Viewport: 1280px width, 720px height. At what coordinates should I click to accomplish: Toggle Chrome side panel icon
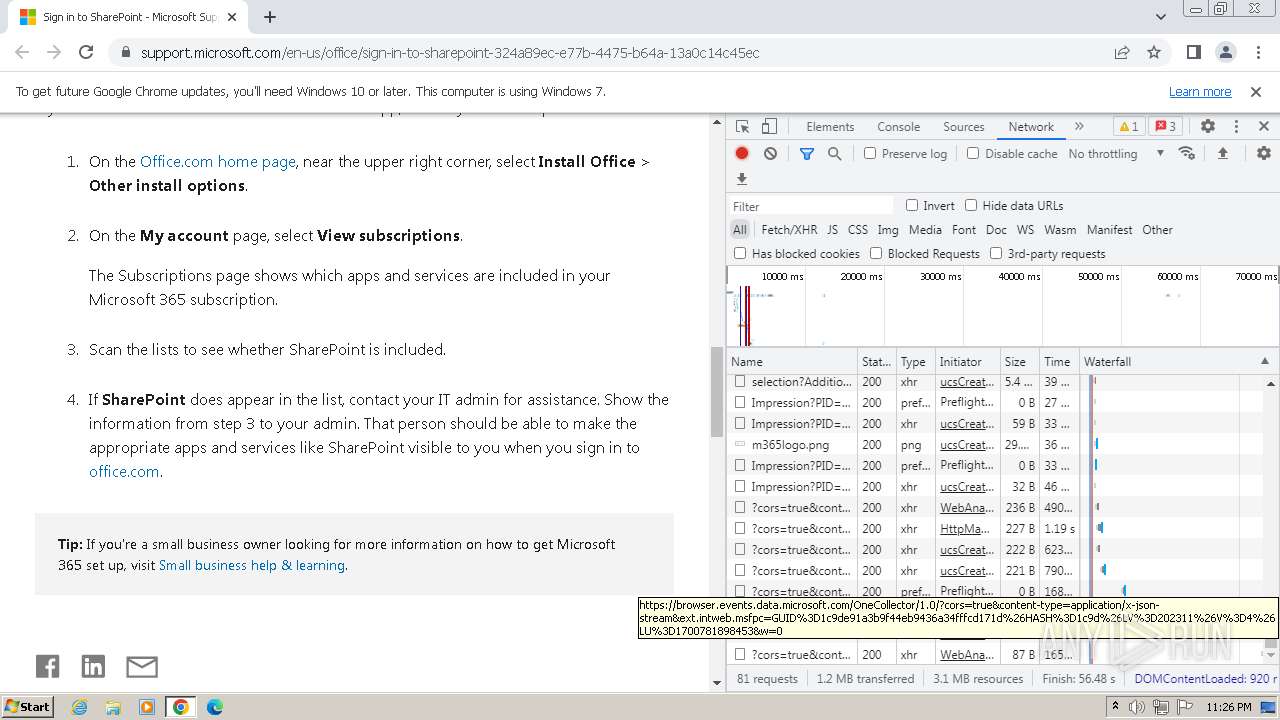point(1194,52)
